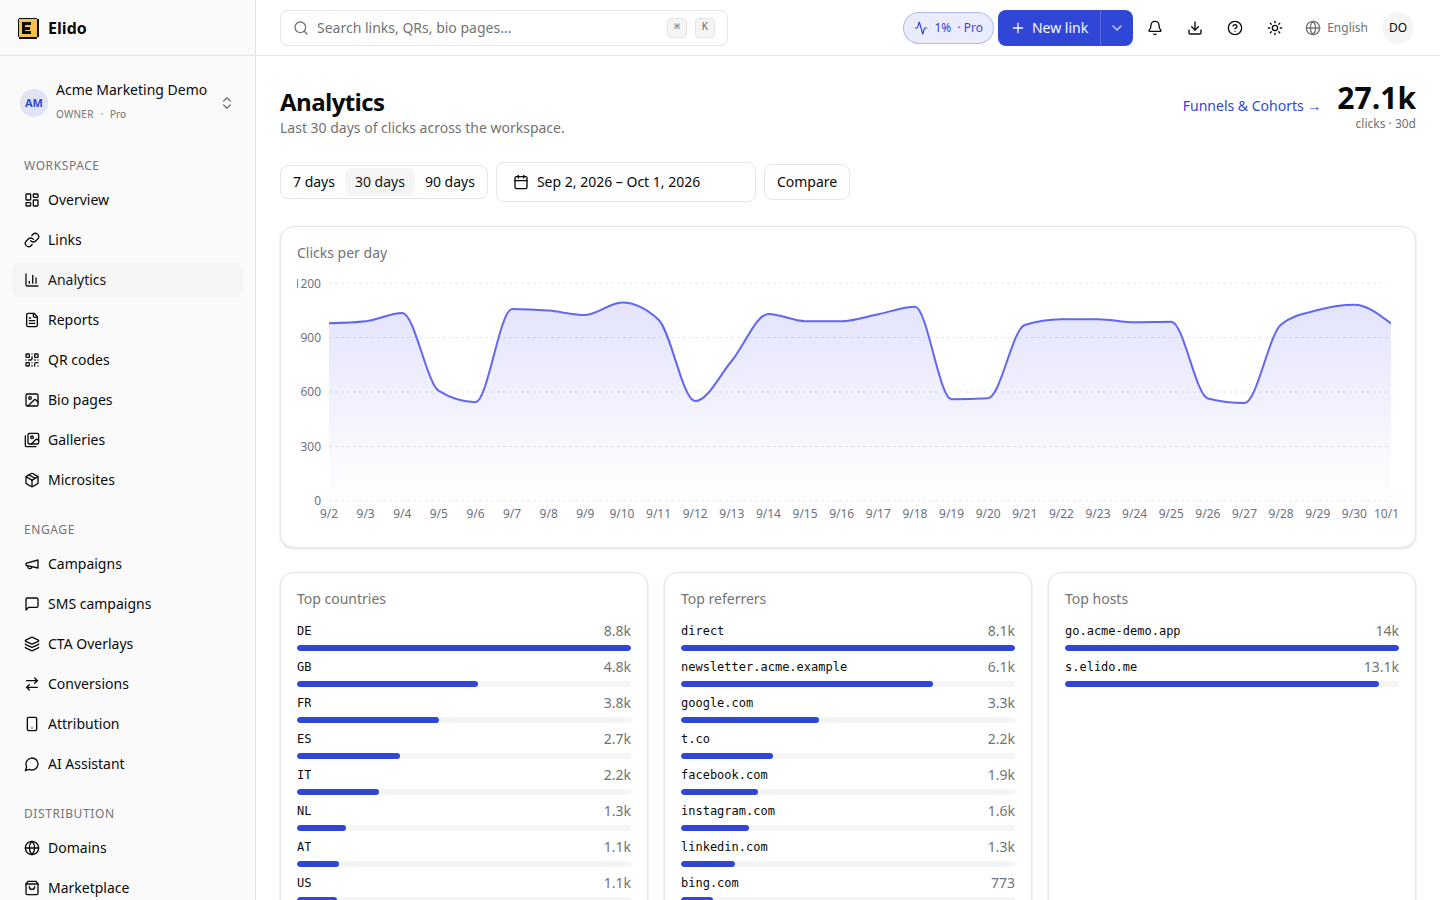Open SMS campaigns in the sidebar

point(128,604)
